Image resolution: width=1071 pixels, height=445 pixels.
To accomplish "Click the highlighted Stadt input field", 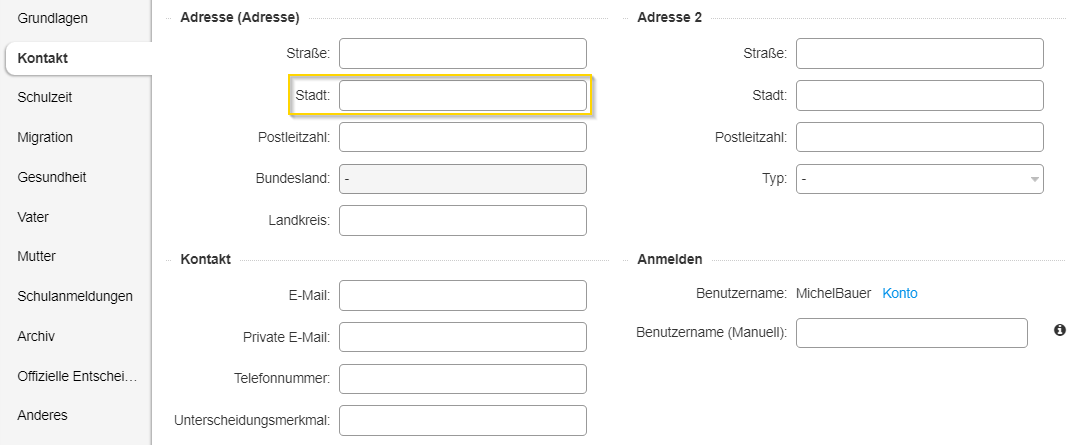I will pos(462,96).
